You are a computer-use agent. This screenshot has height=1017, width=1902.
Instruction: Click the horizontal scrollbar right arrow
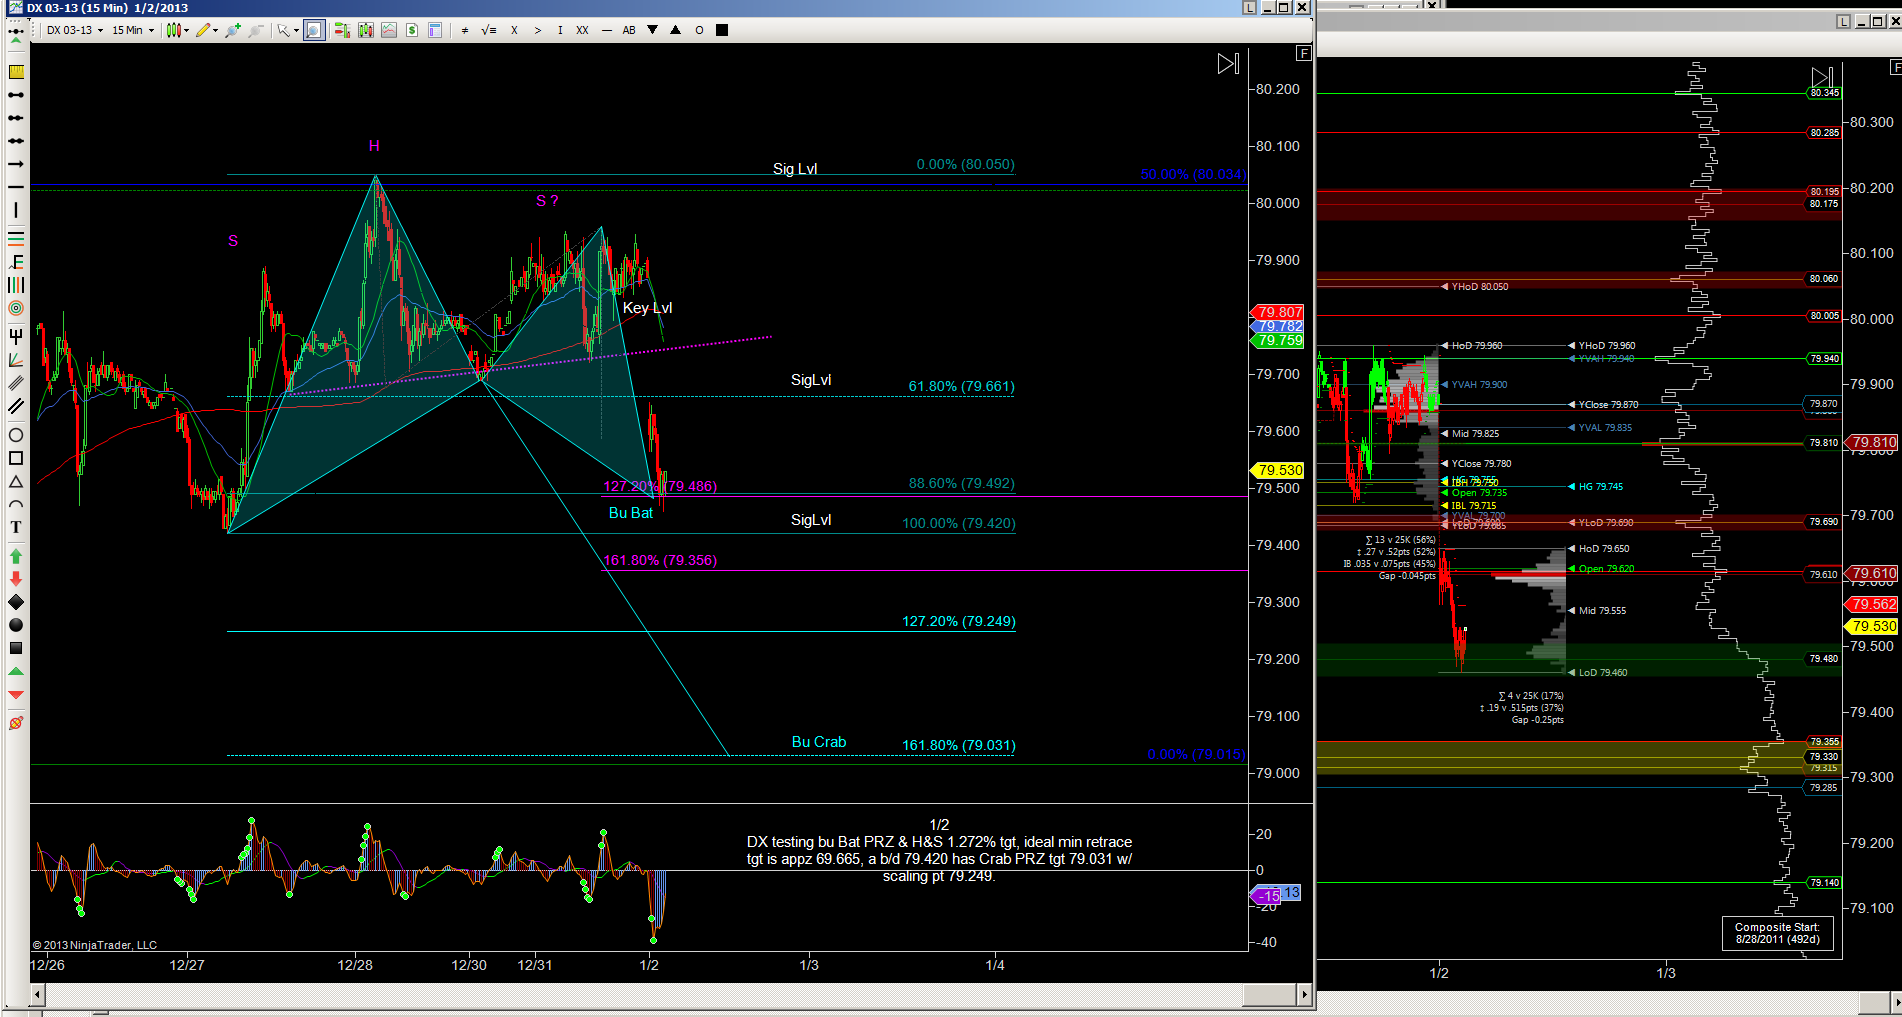click(x=1304, y=995)
